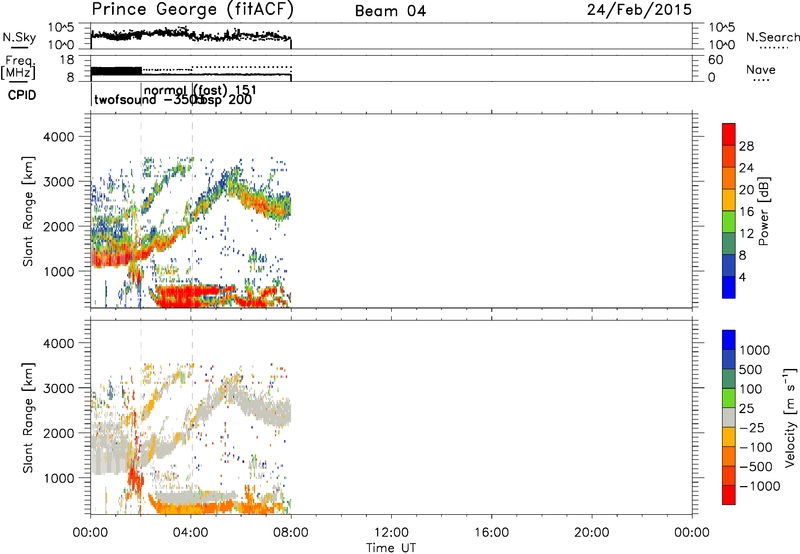This screenshot has width=800, height=554.
Task: Click the 'Slant Range [km]' label of power panel
Action: click(x=28, y=212)
